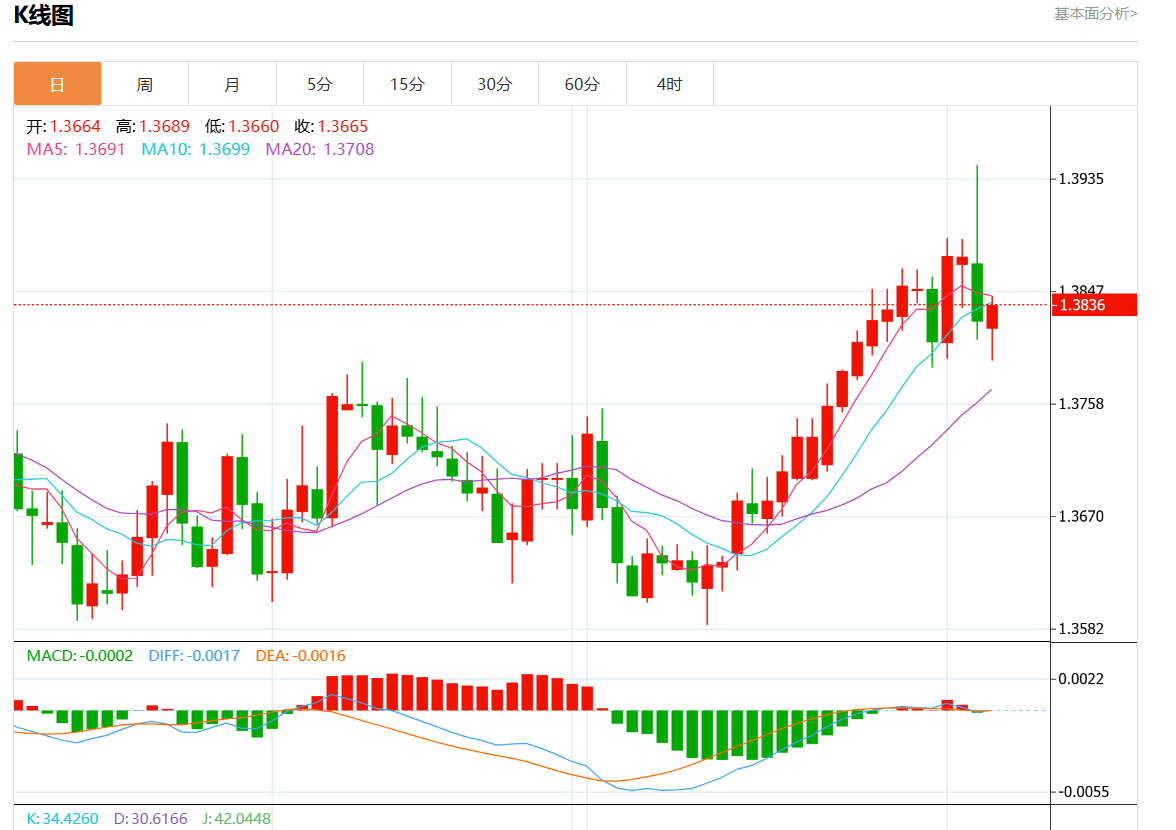Click the DEA: -0.0016 label
This screenshot has width=1176, height=830.
click(301, 656)
